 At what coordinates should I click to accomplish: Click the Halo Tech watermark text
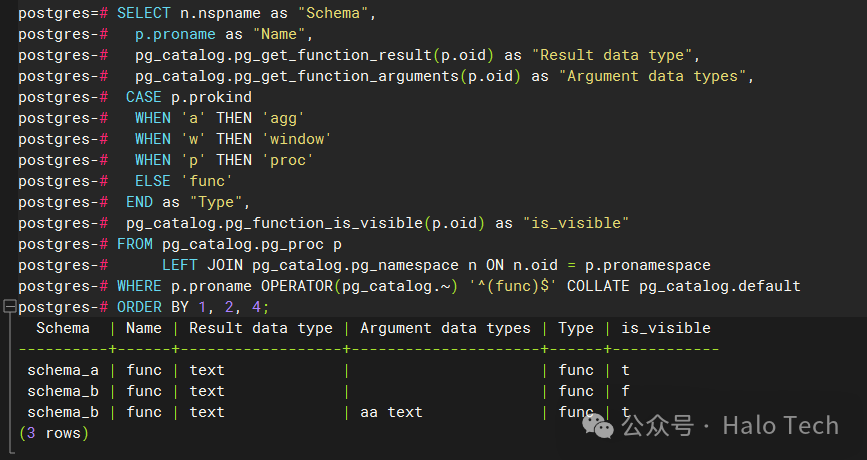pos(780,425)
